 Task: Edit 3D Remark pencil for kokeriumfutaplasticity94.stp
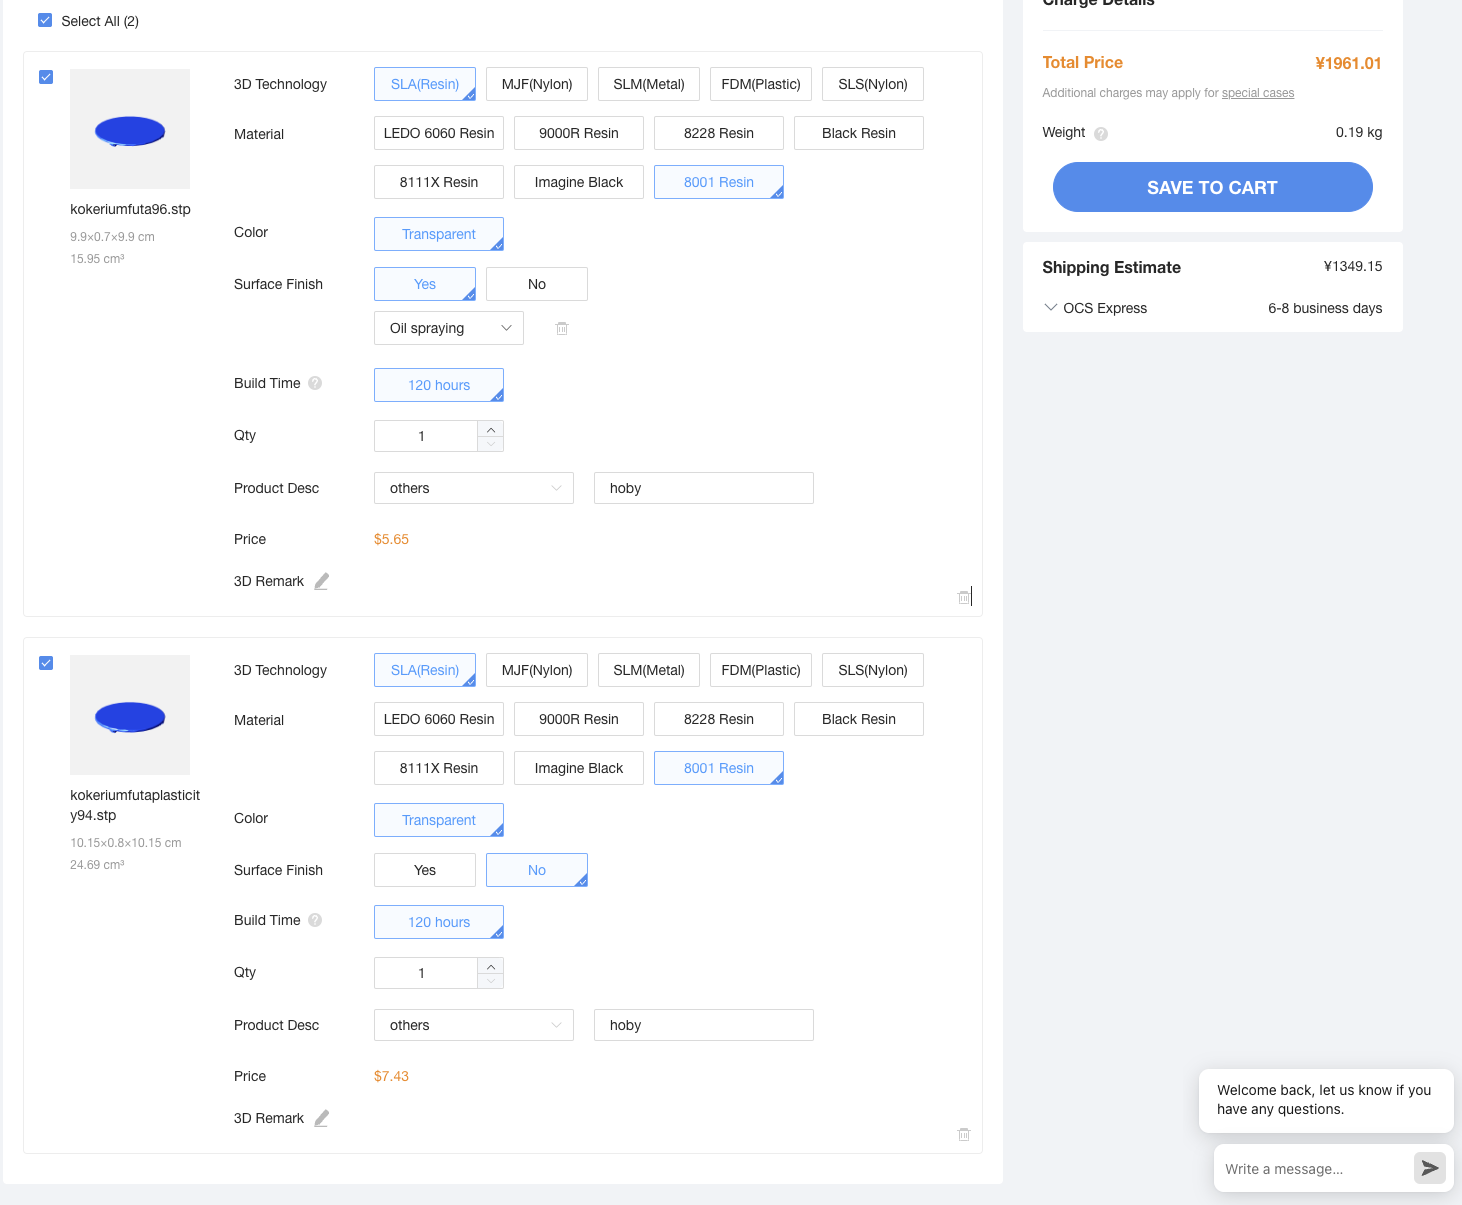point(321,1118)
